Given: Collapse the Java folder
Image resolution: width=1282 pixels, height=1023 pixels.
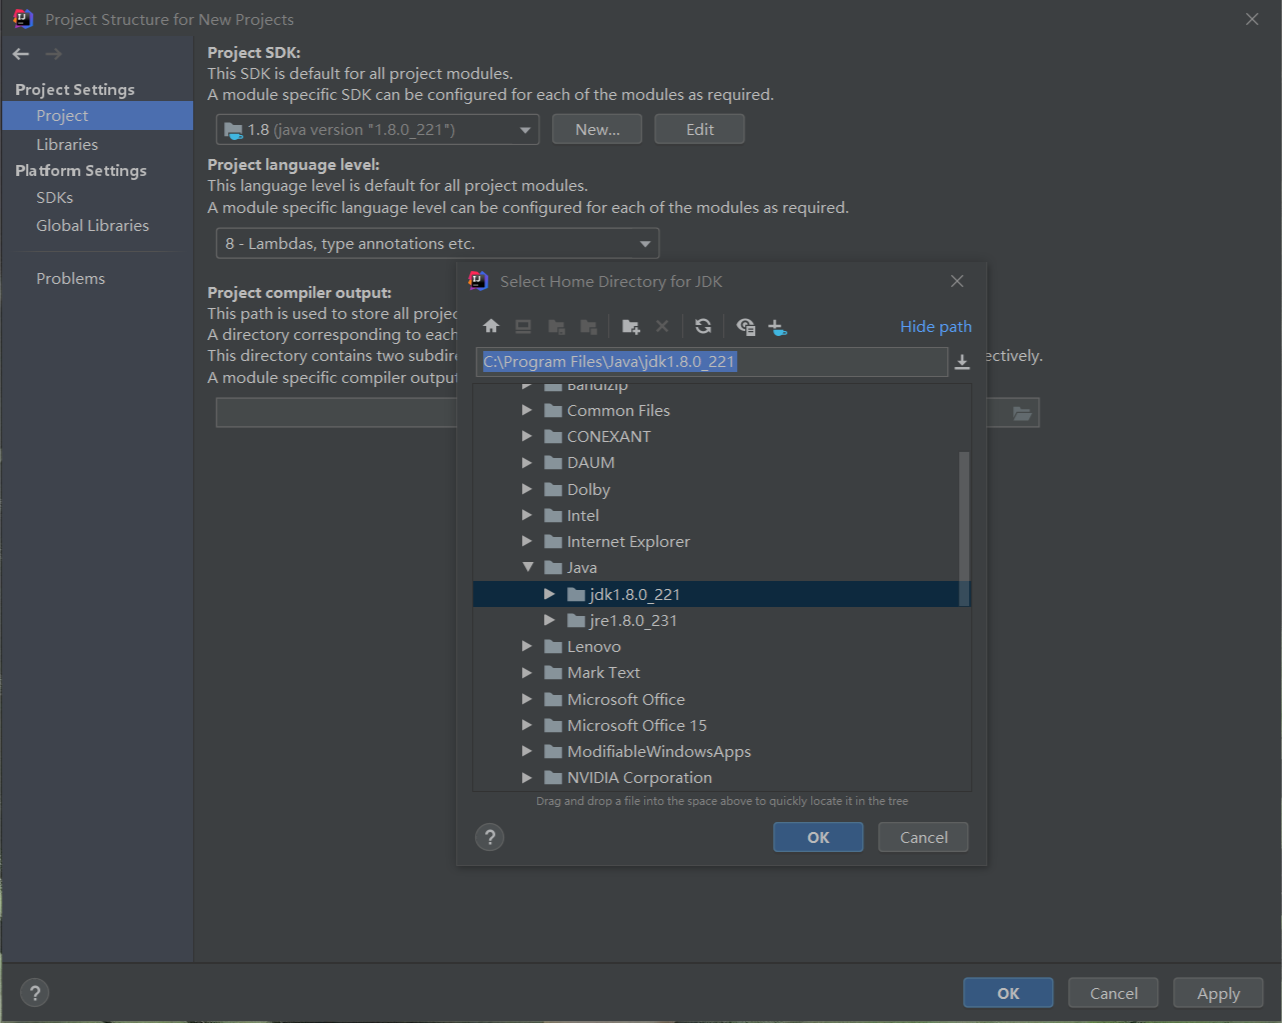Looking at the screenshot, I should point(527,567).
